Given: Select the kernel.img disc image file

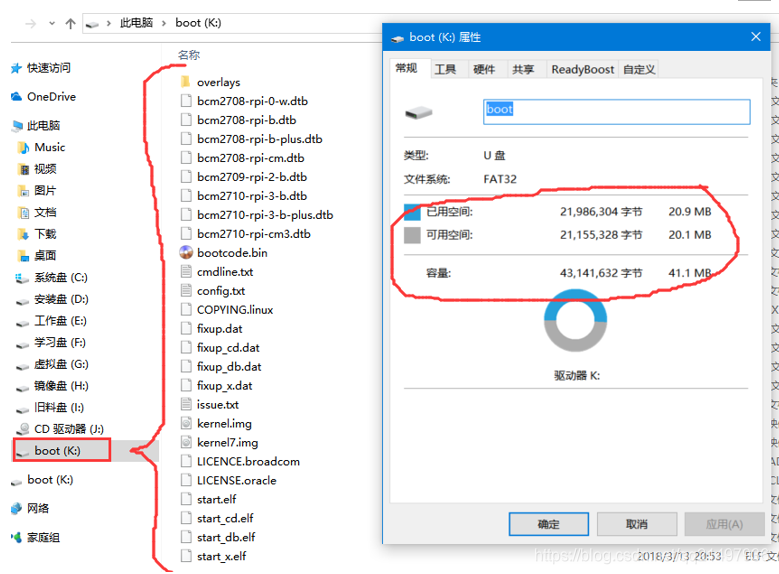Looking at the screenshot, I should (x=216, y=423).
